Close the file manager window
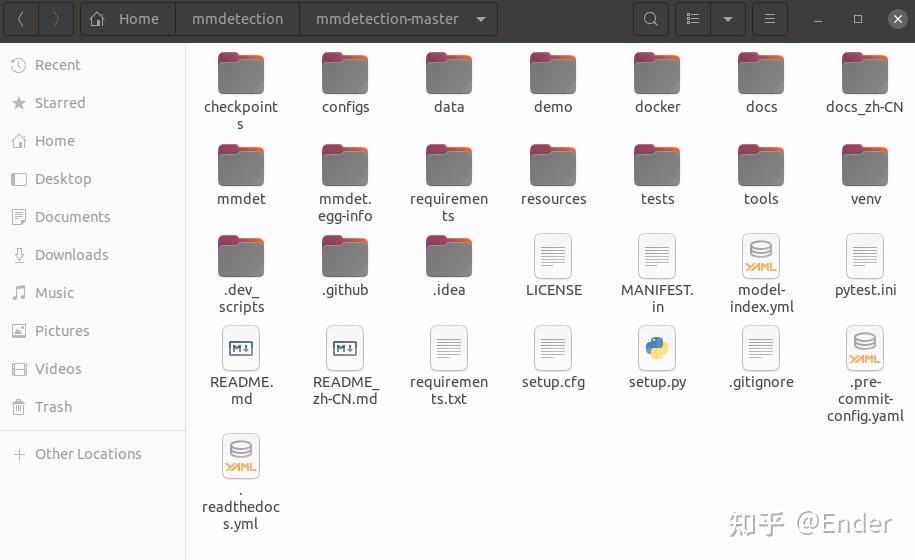 (897, 19)
